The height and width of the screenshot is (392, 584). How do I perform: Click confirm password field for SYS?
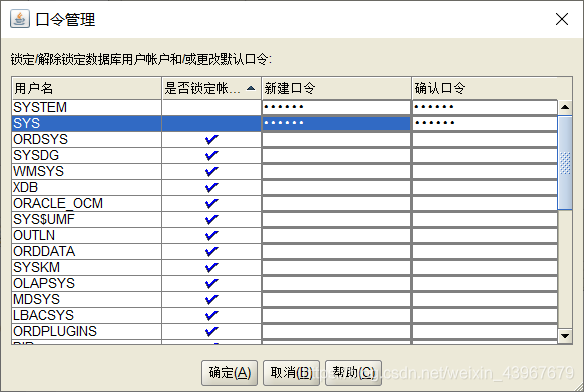coord(485,123)
